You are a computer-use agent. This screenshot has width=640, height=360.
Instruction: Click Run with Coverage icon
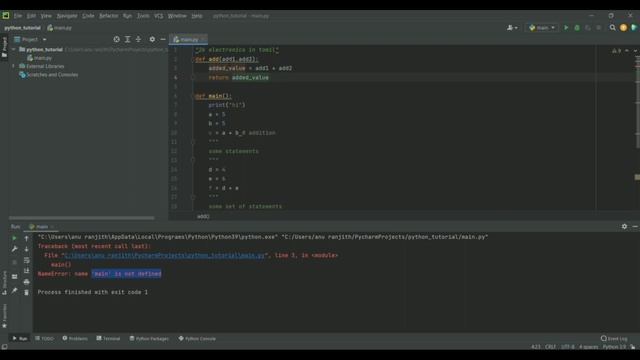[x=588, y=28]
